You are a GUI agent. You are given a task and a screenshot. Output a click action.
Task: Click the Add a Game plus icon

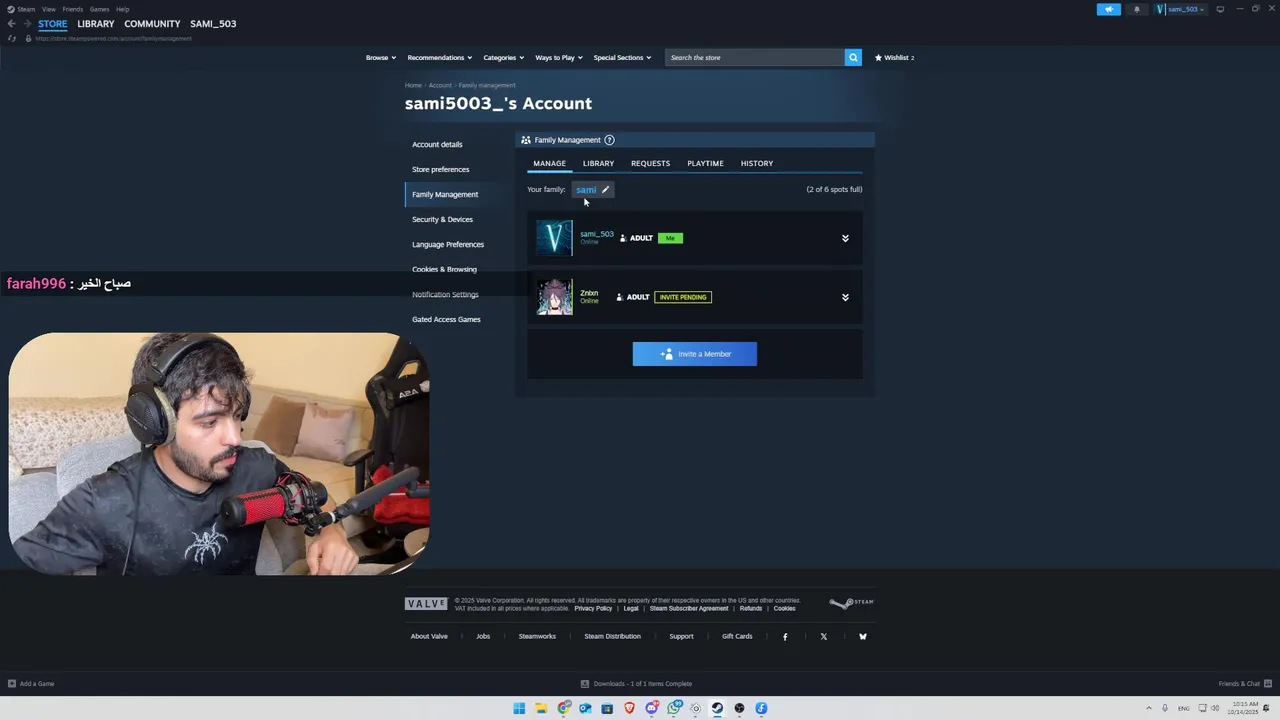point(12,684)
